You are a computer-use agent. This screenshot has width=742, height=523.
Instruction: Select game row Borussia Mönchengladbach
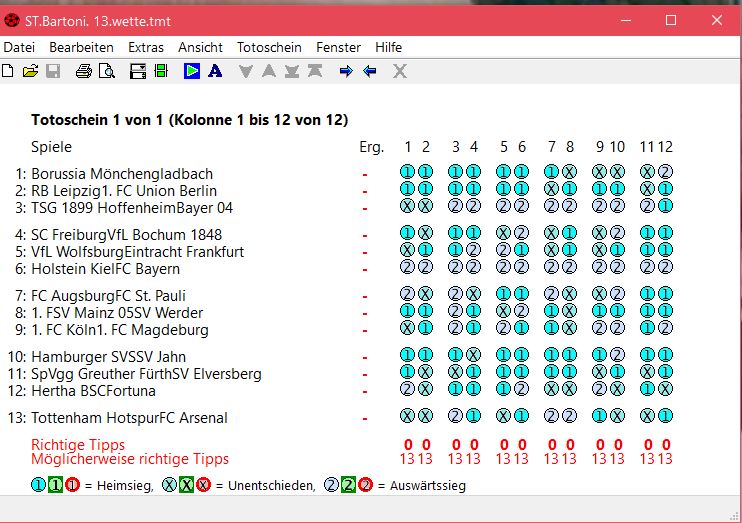pos(122,174)
